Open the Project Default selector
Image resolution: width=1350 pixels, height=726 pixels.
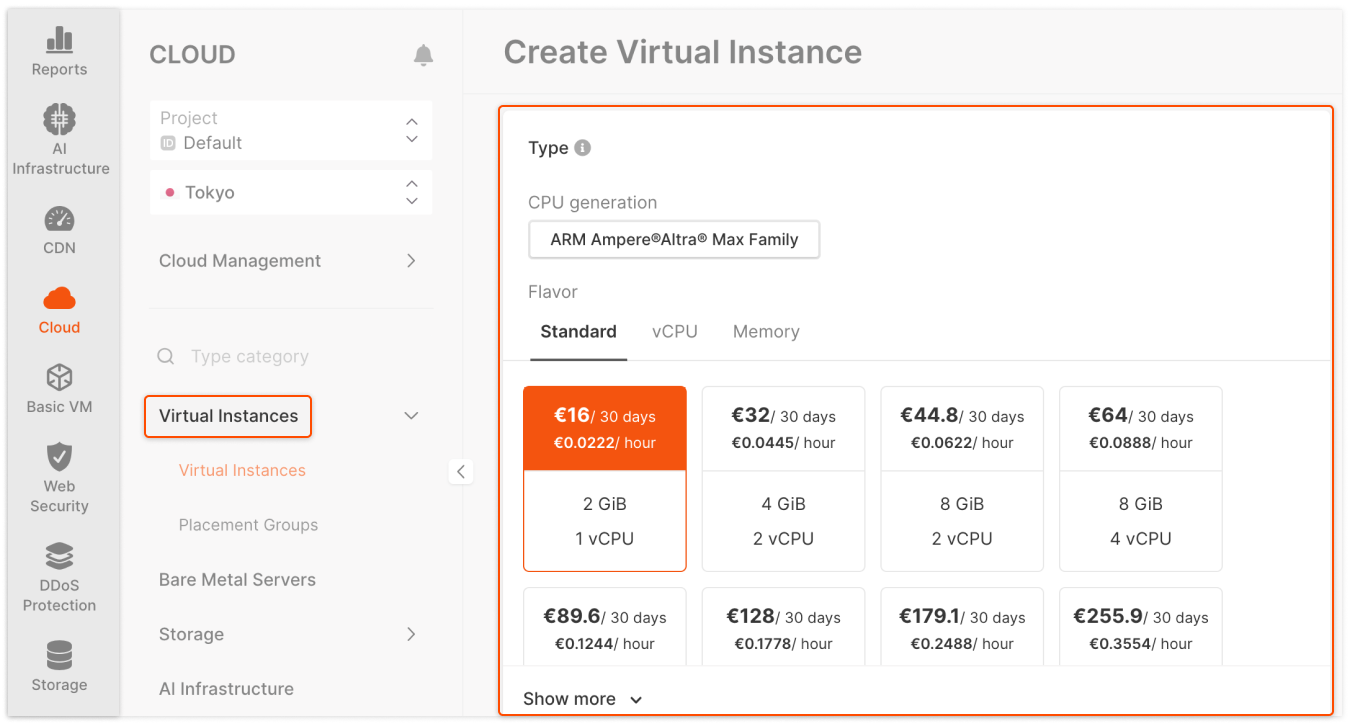coord(291,130)
